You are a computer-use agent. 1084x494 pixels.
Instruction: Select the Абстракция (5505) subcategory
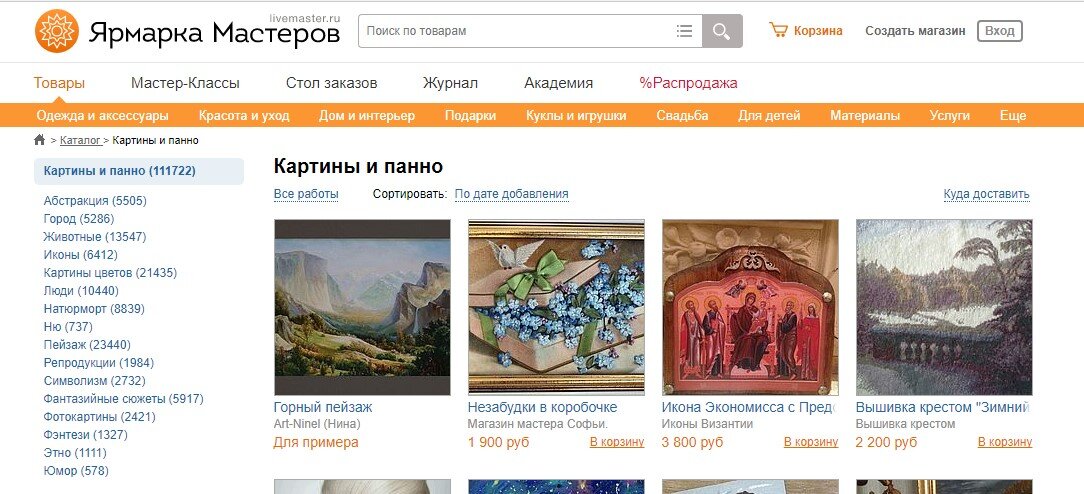click(x=95, y=201)
